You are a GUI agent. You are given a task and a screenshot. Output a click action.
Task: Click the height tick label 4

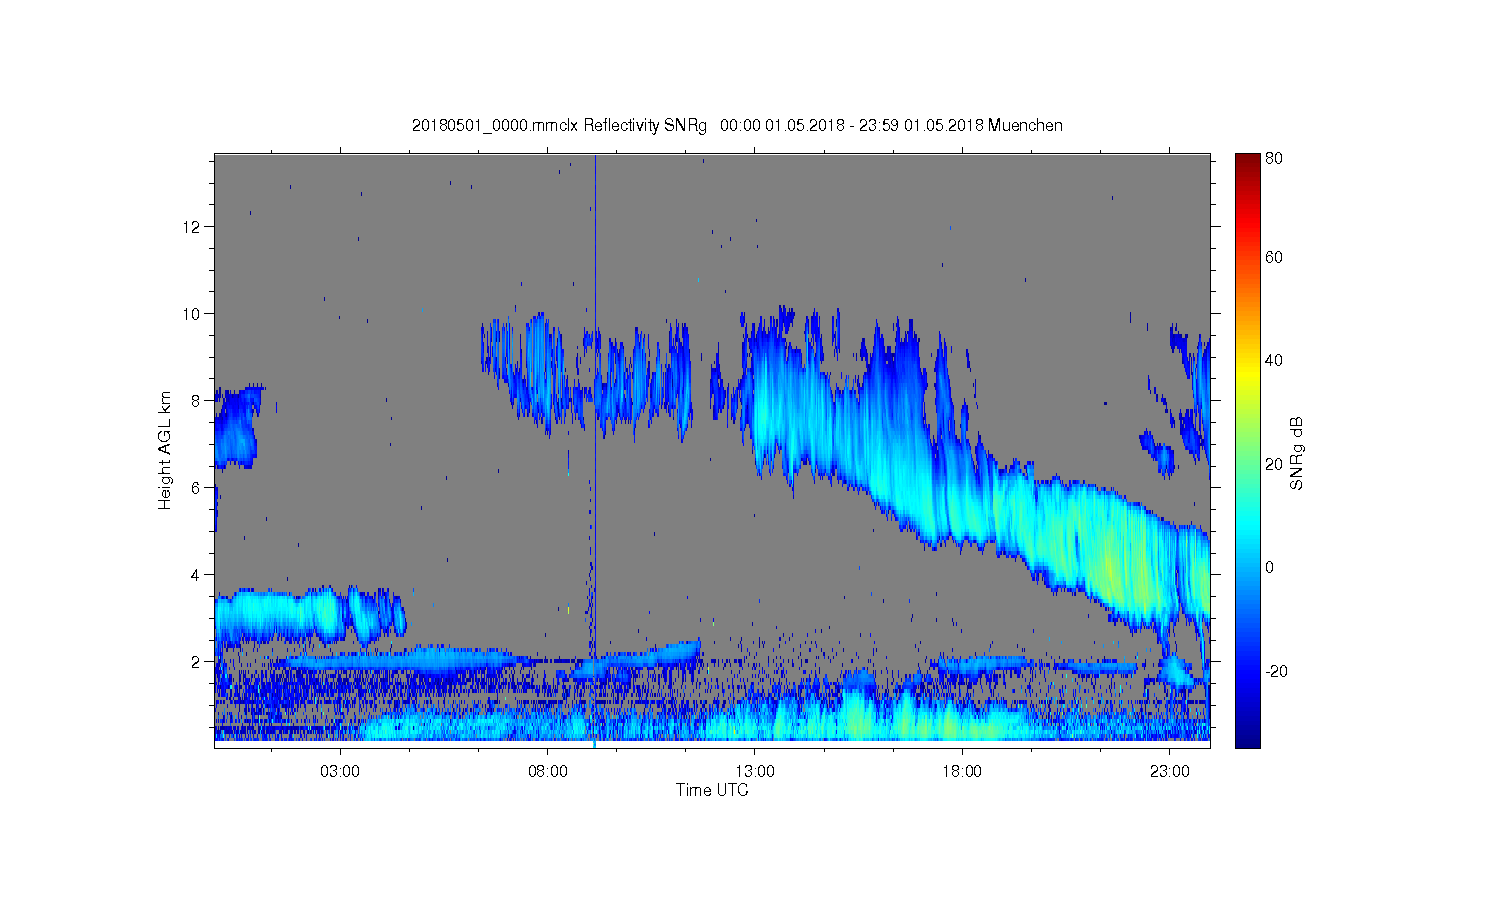pos(197,574)
